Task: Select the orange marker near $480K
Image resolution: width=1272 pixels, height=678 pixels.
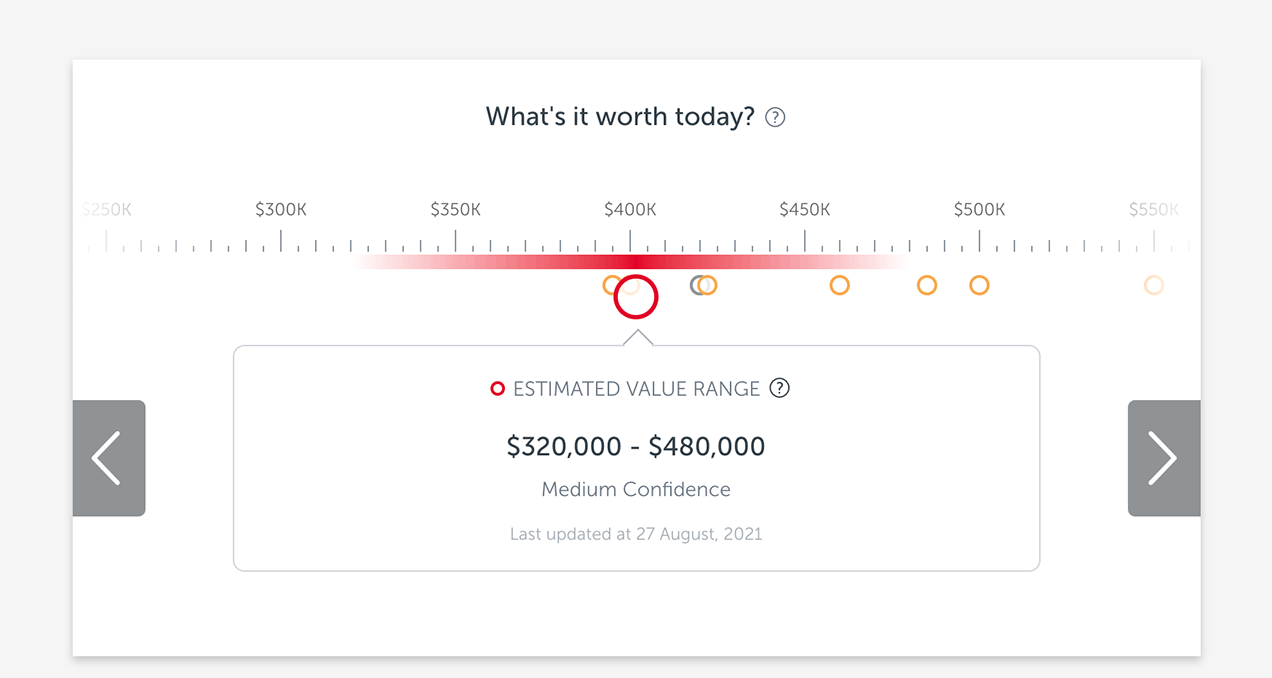Action: 979,285
